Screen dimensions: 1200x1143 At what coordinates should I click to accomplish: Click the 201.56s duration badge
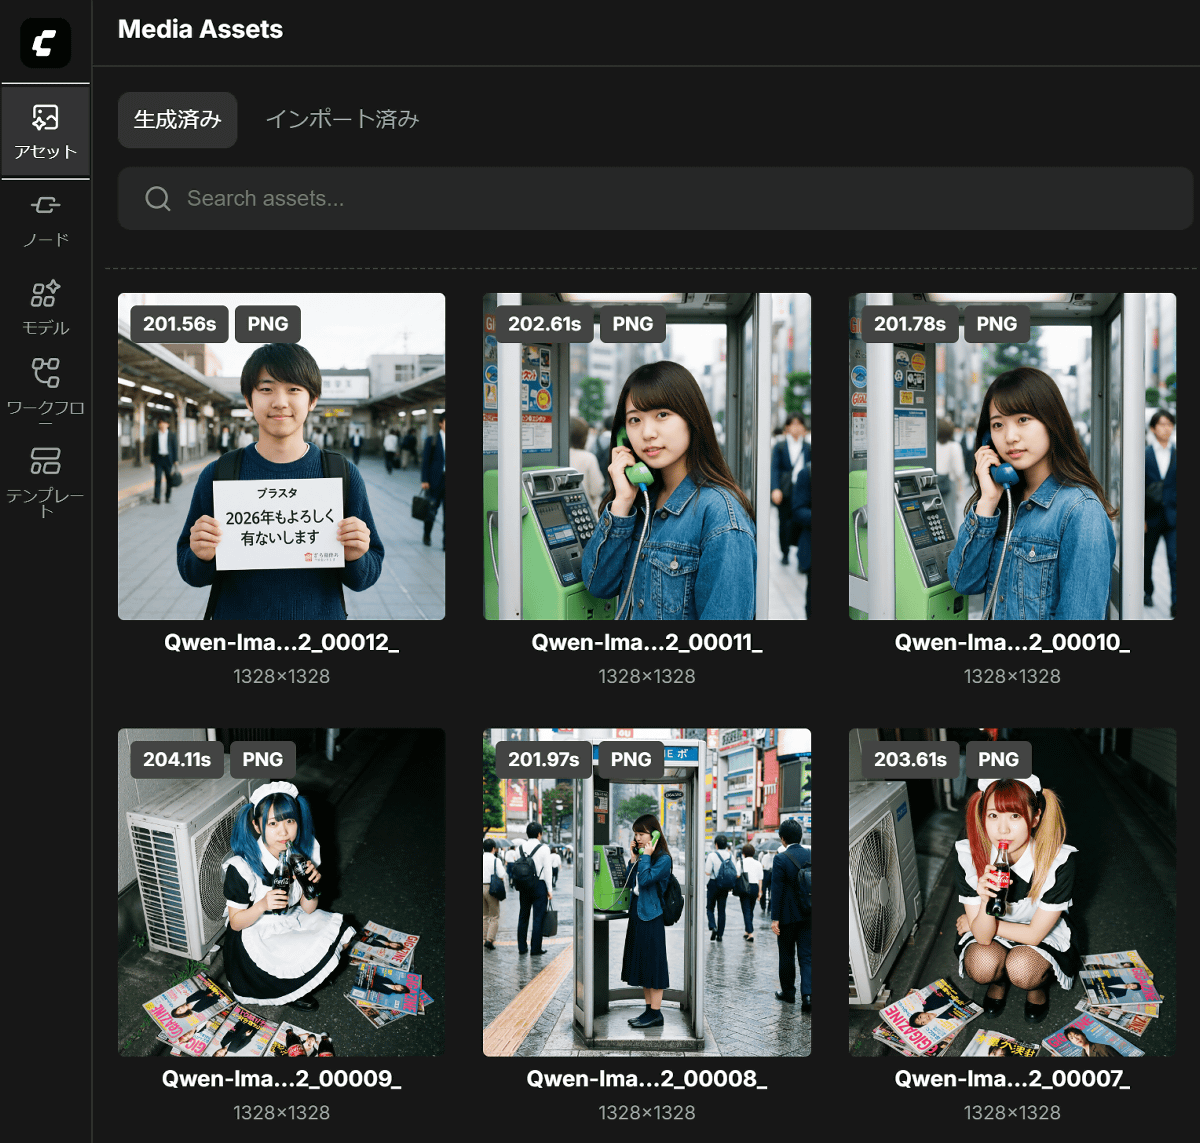click(x=179, y=324)
